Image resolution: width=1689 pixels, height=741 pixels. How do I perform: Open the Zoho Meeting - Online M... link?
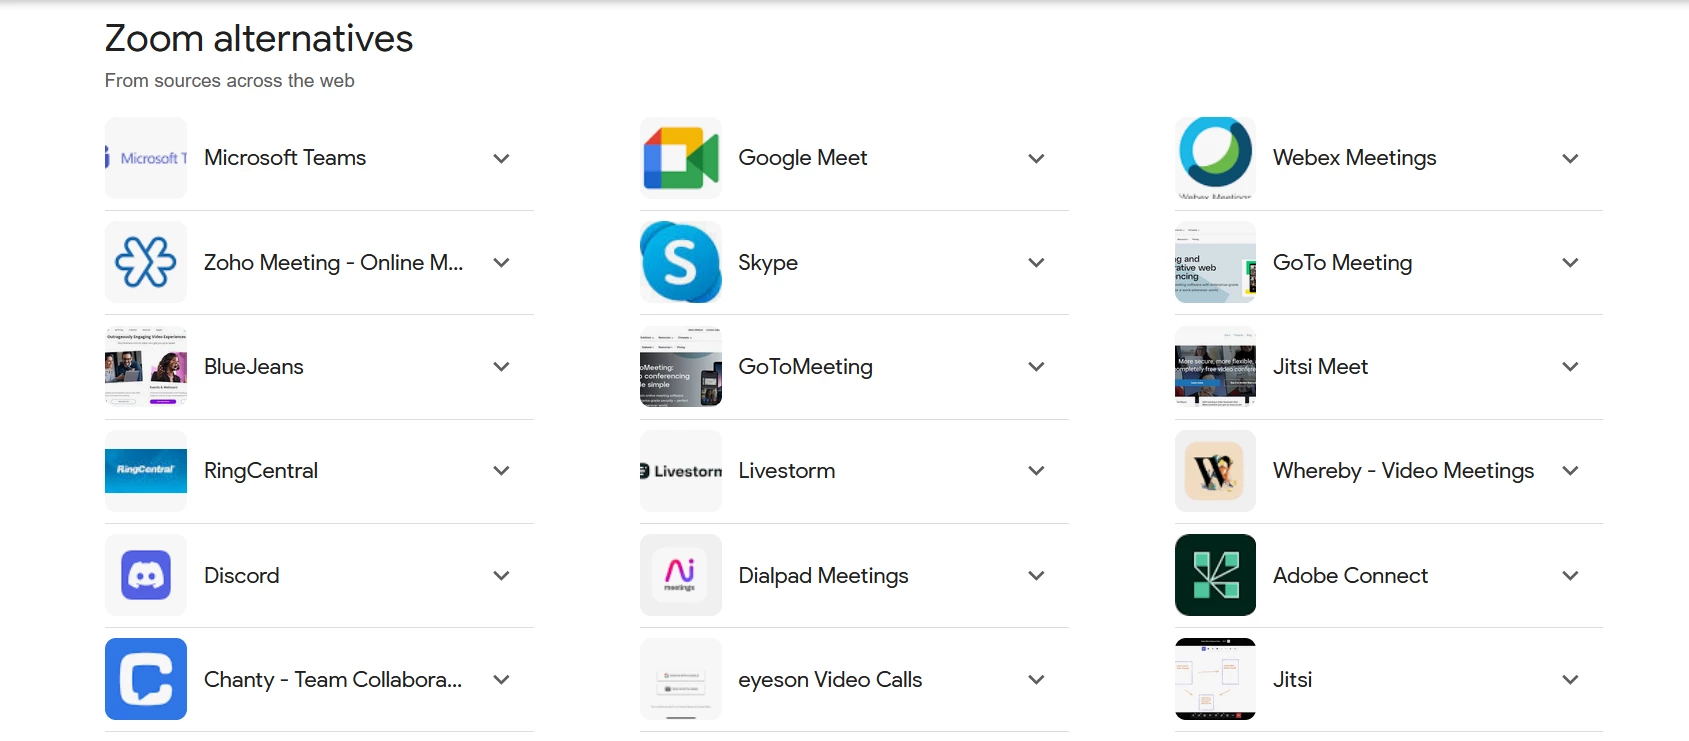[x=333, y=263]
